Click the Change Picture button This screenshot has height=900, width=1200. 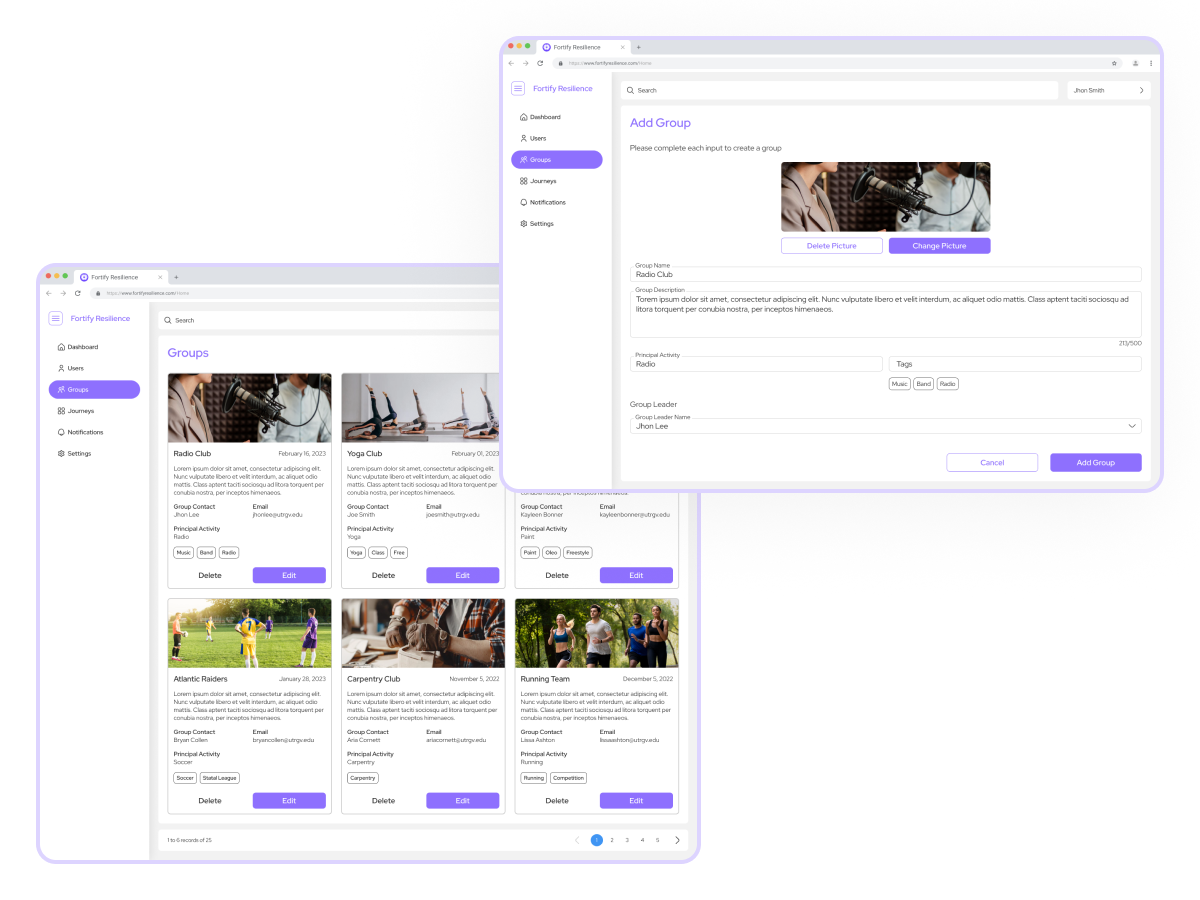(940, 246)
